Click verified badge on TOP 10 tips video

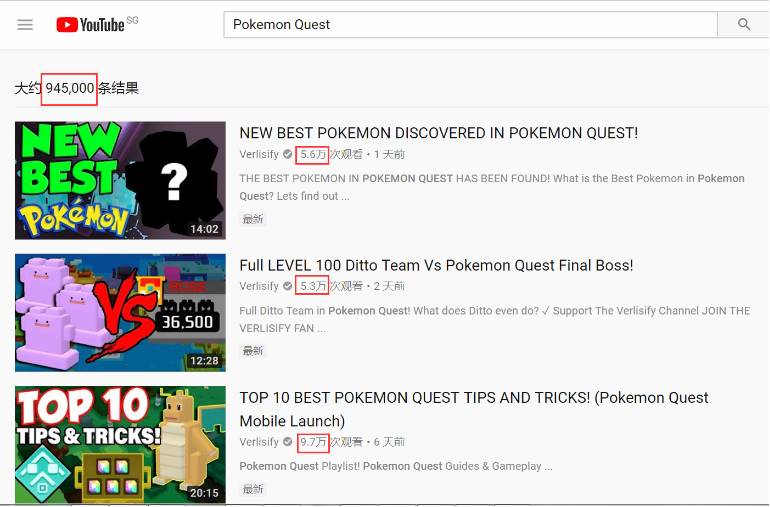[x=288, y=442]
